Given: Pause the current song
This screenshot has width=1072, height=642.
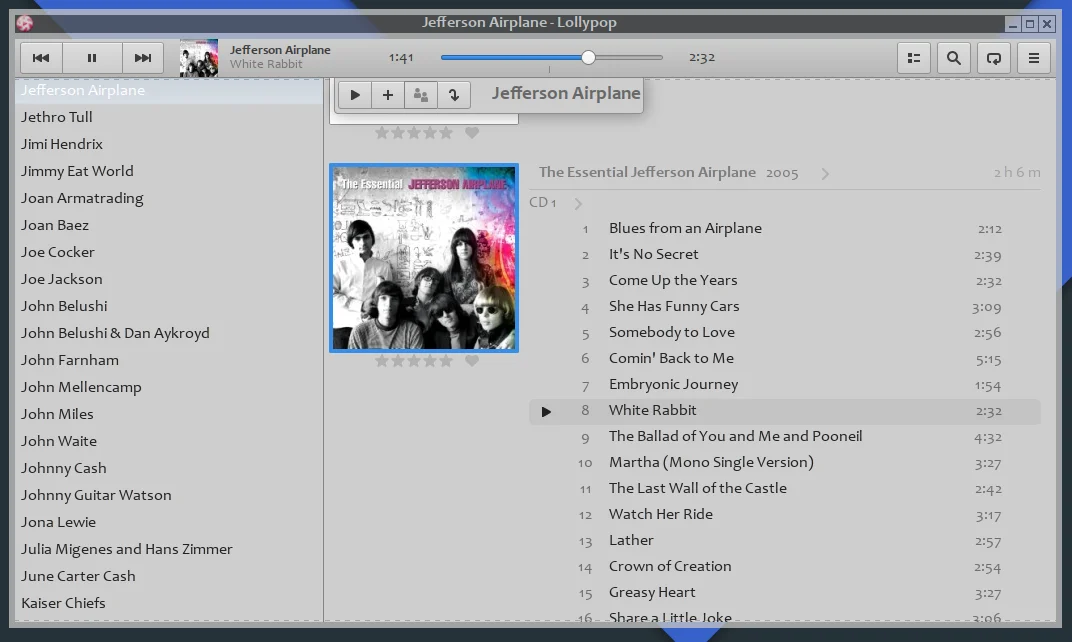Looking at the screenshot, I should (92, 58).
